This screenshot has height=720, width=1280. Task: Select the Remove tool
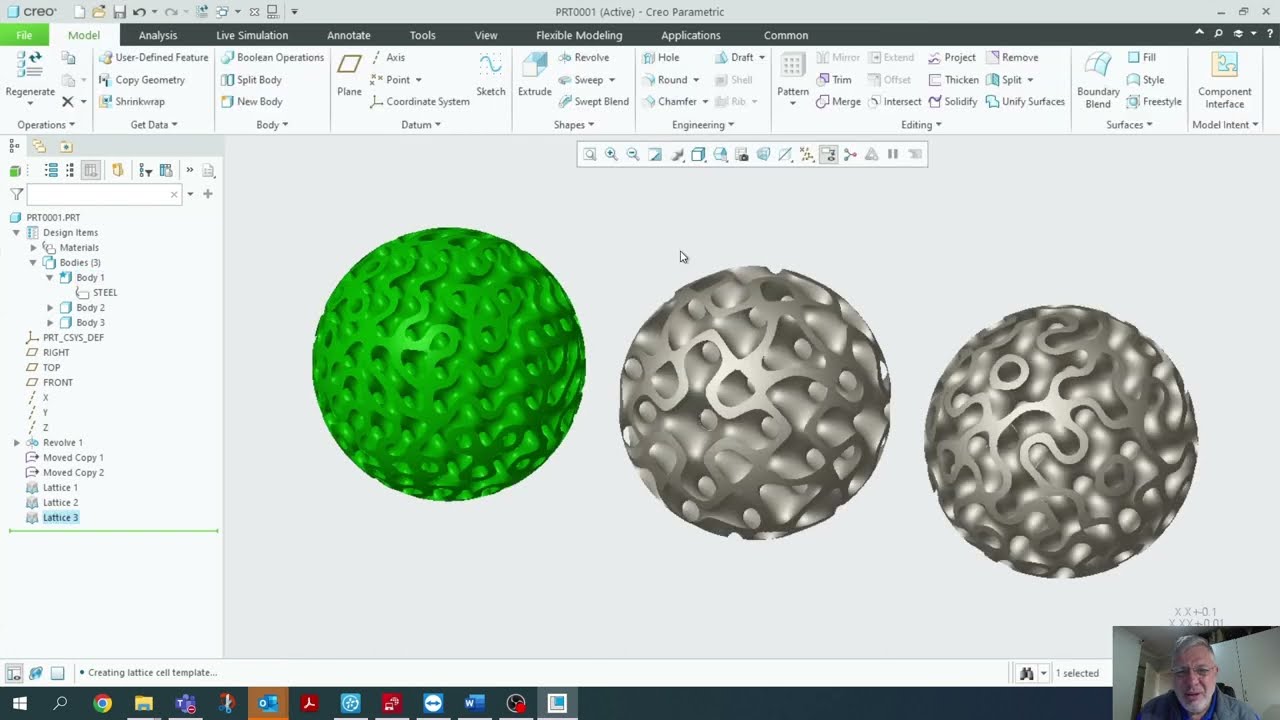coord(1012,57)
